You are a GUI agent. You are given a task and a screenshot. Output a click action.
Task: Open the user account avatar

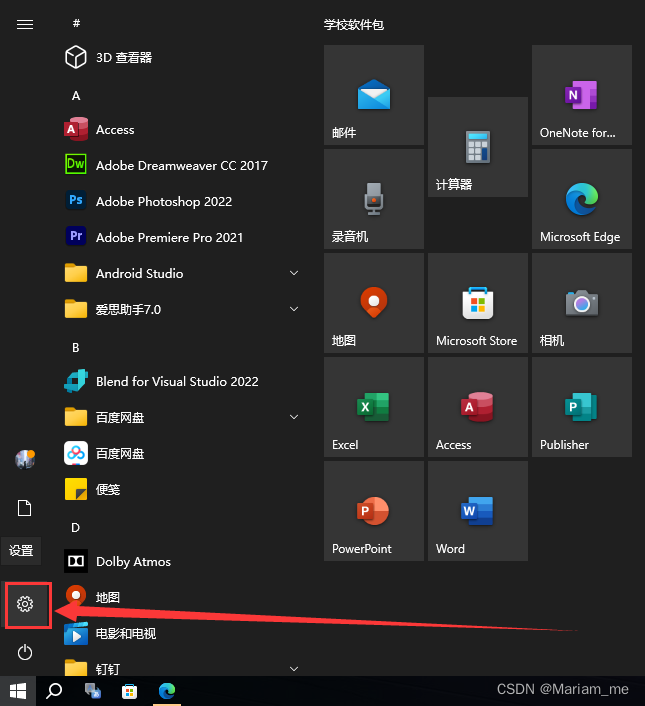[x=25, y=459]
